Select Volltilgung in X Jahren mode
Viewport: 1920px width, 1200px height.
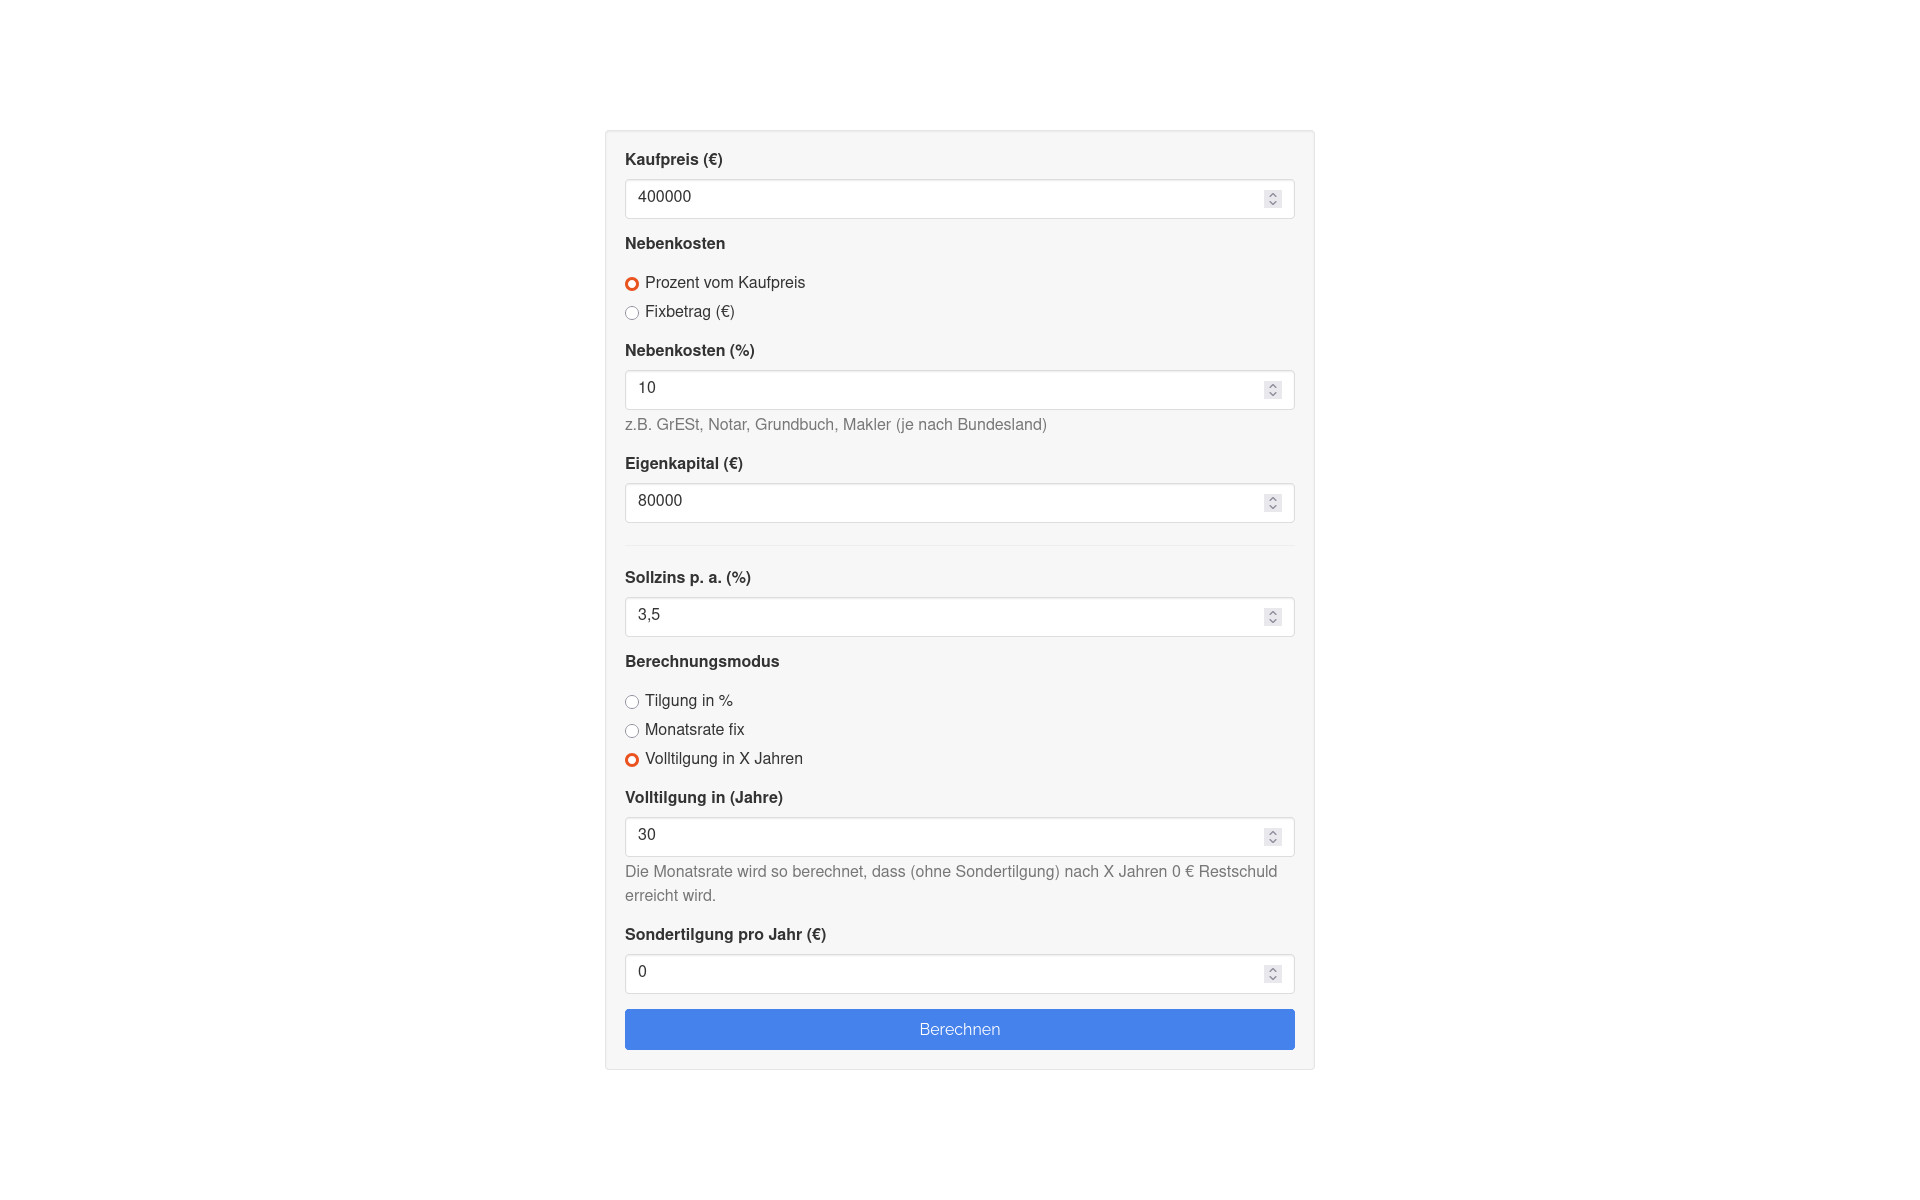tap(632, 760)
